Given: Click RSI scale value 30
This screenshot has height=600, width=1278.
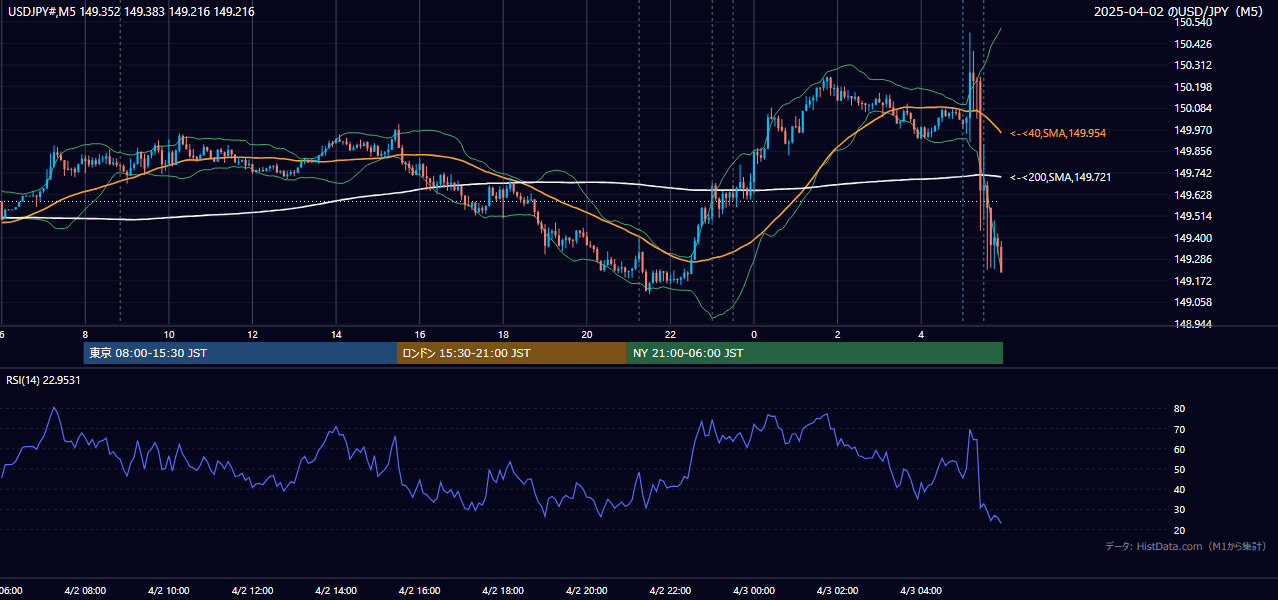Looking at the screenshot, I should click(x=1180, y=509).
